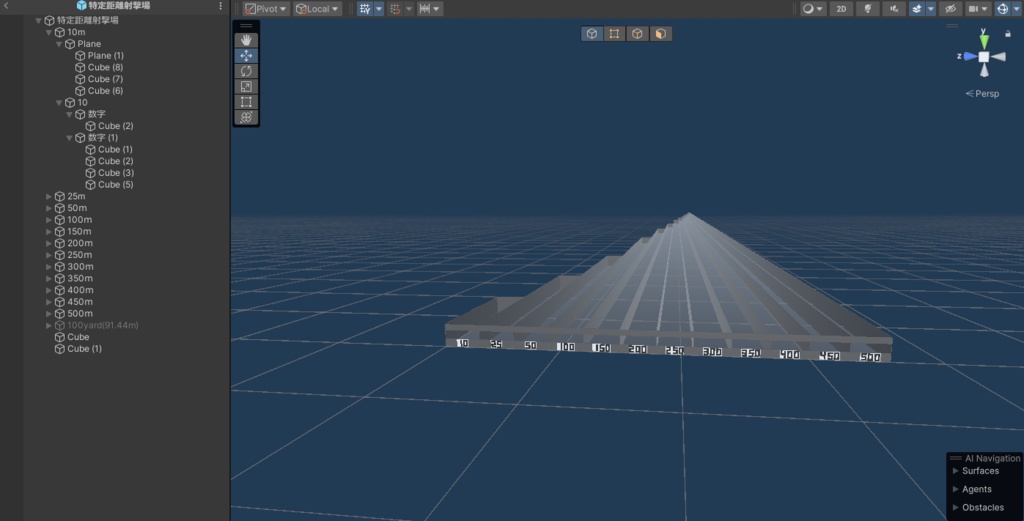Image resolution: width=1024 pixels, height=521 pixels.
Task: Collapse the 数字 (1) object
Action: point(70,138)
